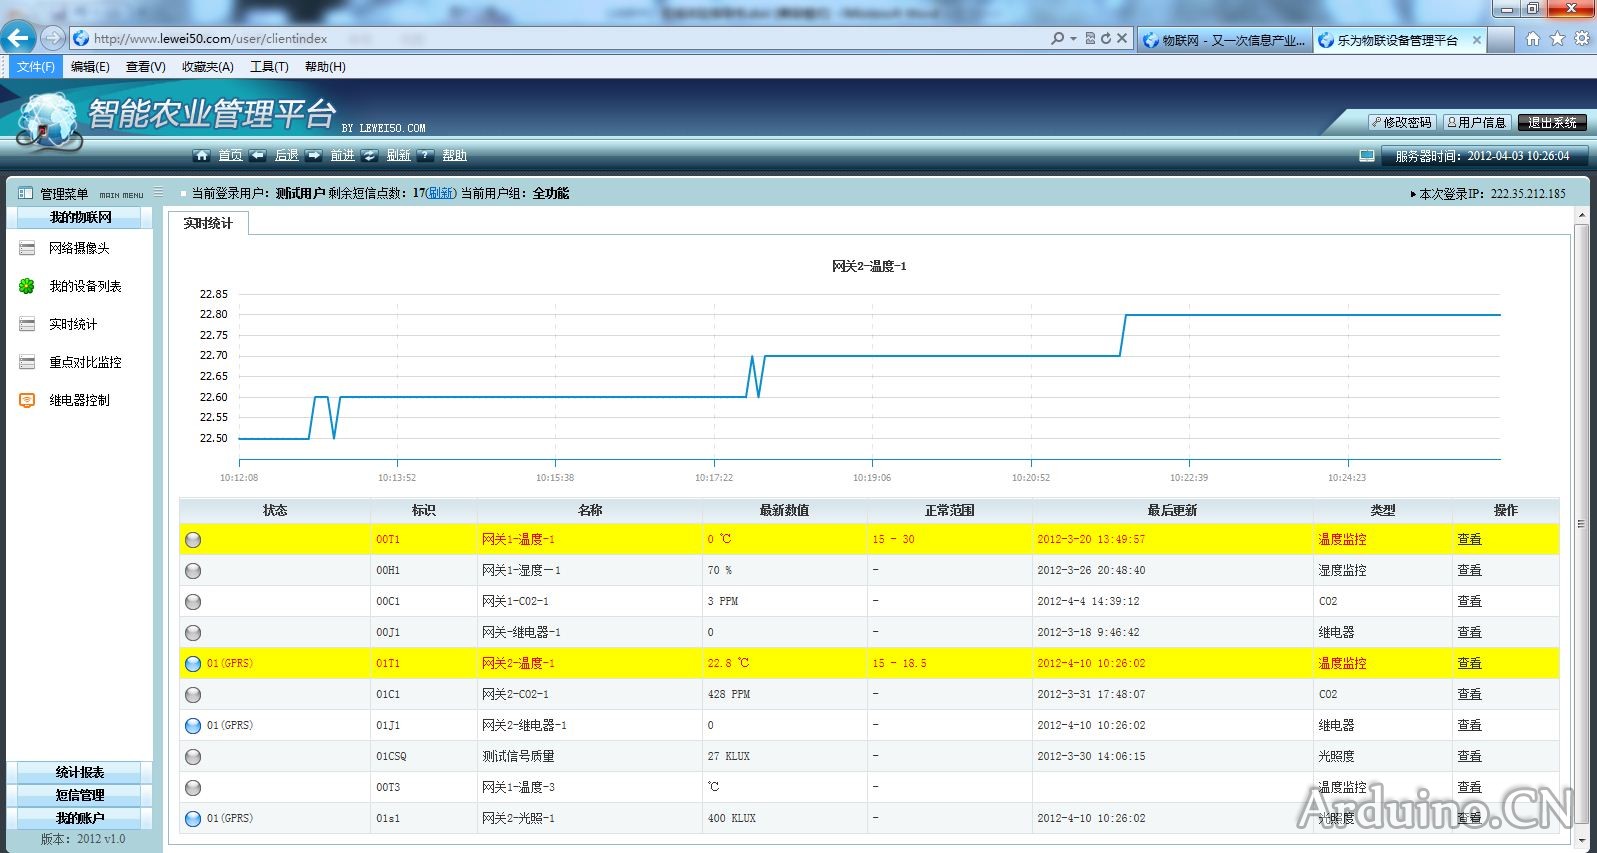Click the address bar search magnifier icon
Screen dimensions: 1597x853
point(1057,39)
